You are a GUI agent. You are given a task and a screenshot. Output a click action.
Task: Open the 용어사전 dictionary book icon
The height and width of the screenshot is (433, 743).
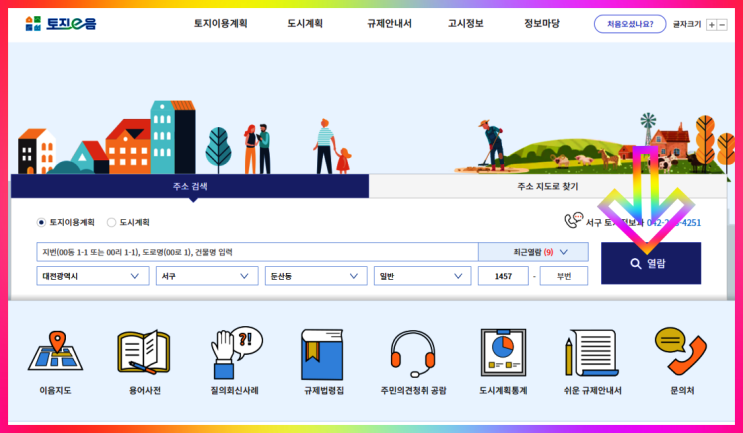[144, 352]
